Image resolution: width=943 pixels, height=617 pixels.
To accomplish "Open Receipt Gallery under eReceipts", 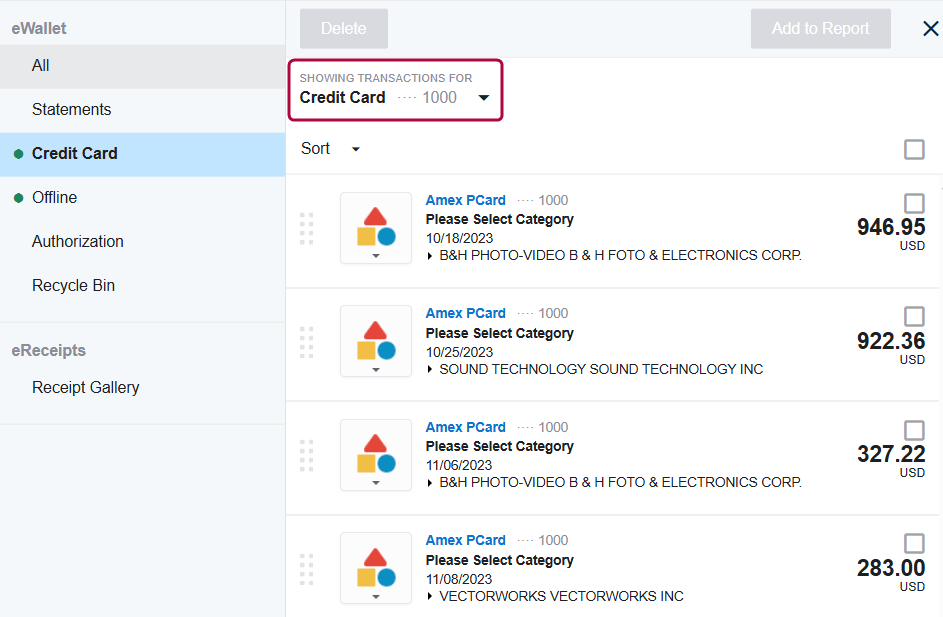I will [85, 388].
